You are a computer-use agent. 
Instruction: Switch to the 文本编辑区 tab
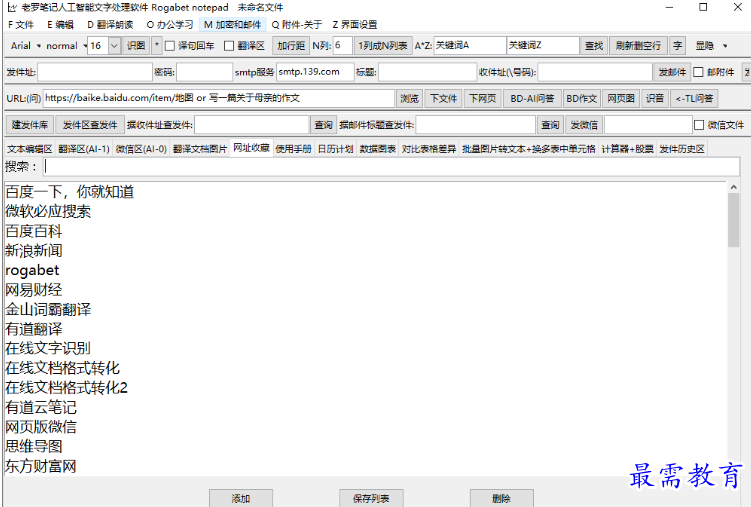[x=30, y=149]
